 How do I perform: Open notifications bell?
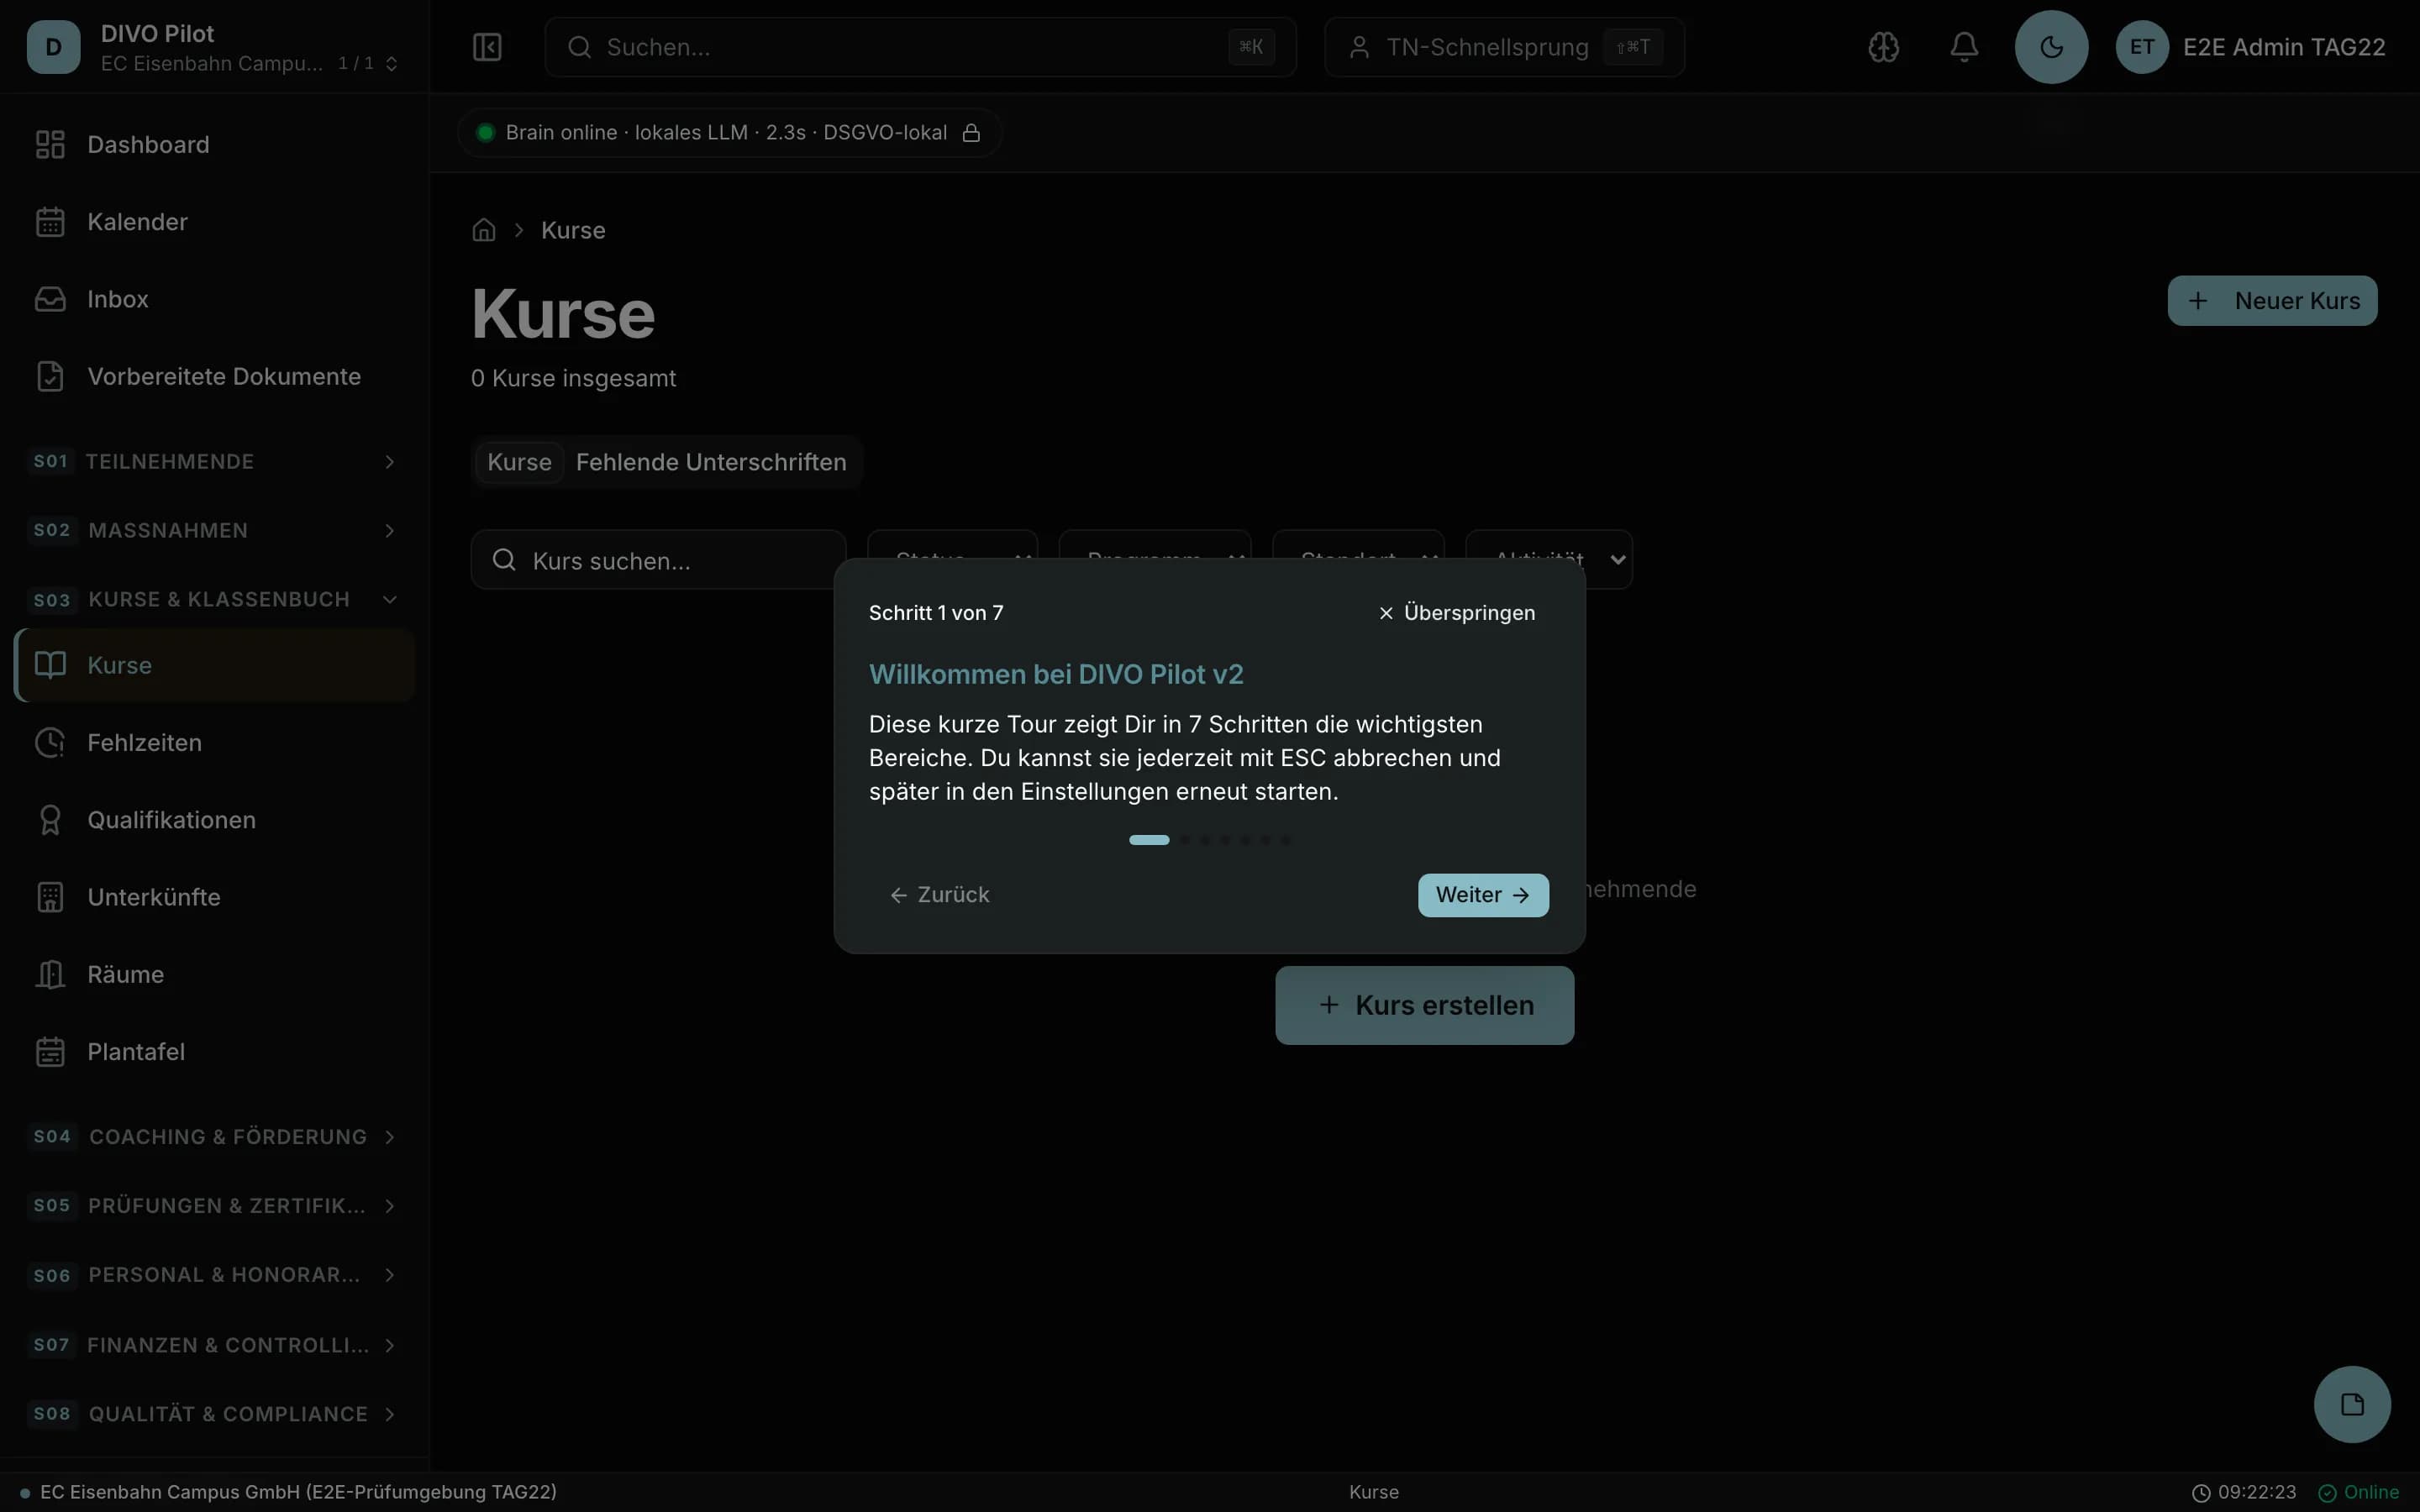point(1964,47)
